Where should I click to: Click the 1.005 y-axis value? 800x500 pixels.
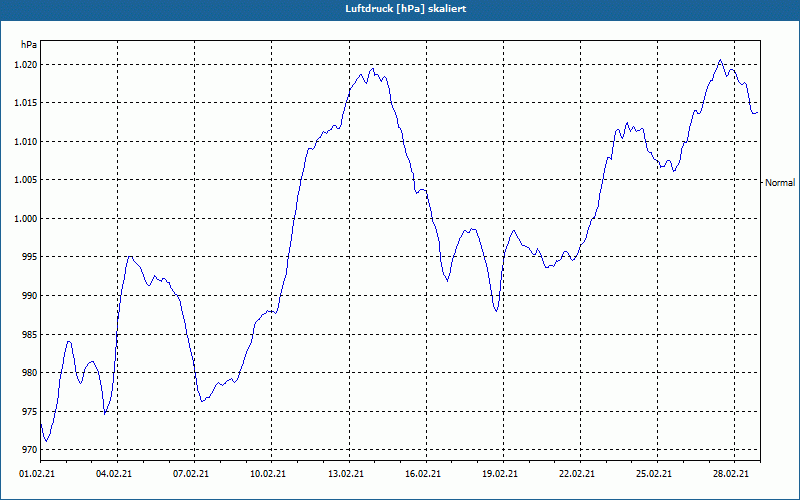click(26, 180)
